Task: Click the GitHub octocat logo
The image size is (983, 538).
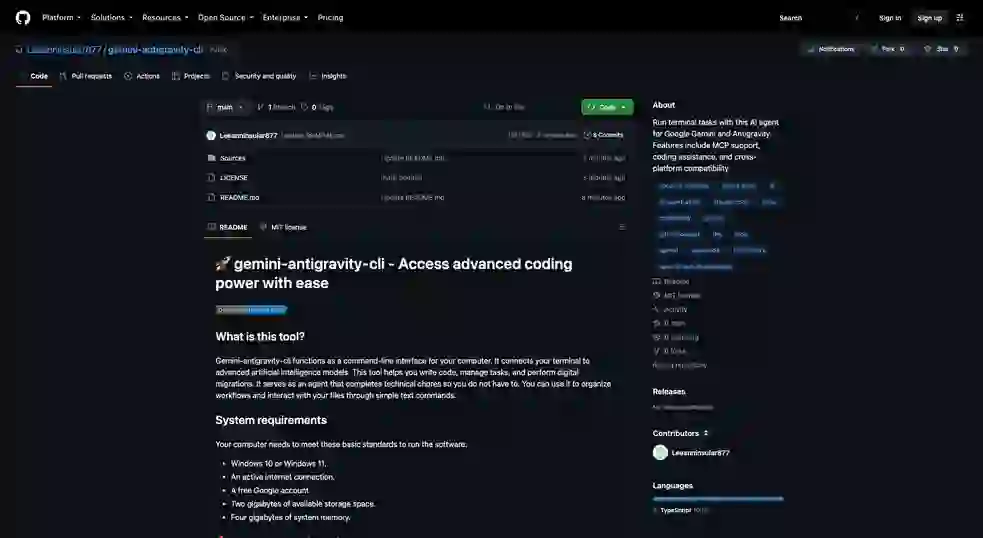Action: tap(23, 18)
